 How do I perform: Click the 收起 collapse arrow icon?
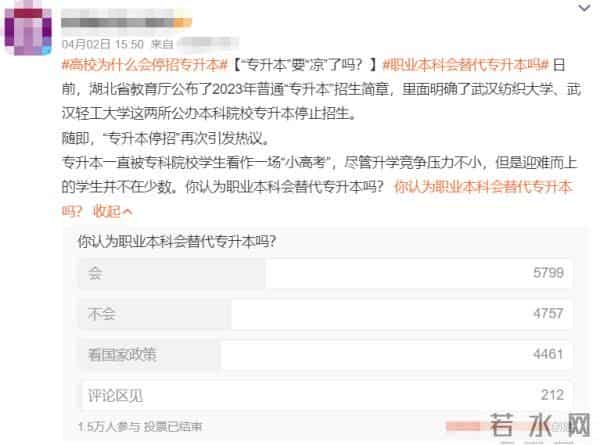coord(128,212)
